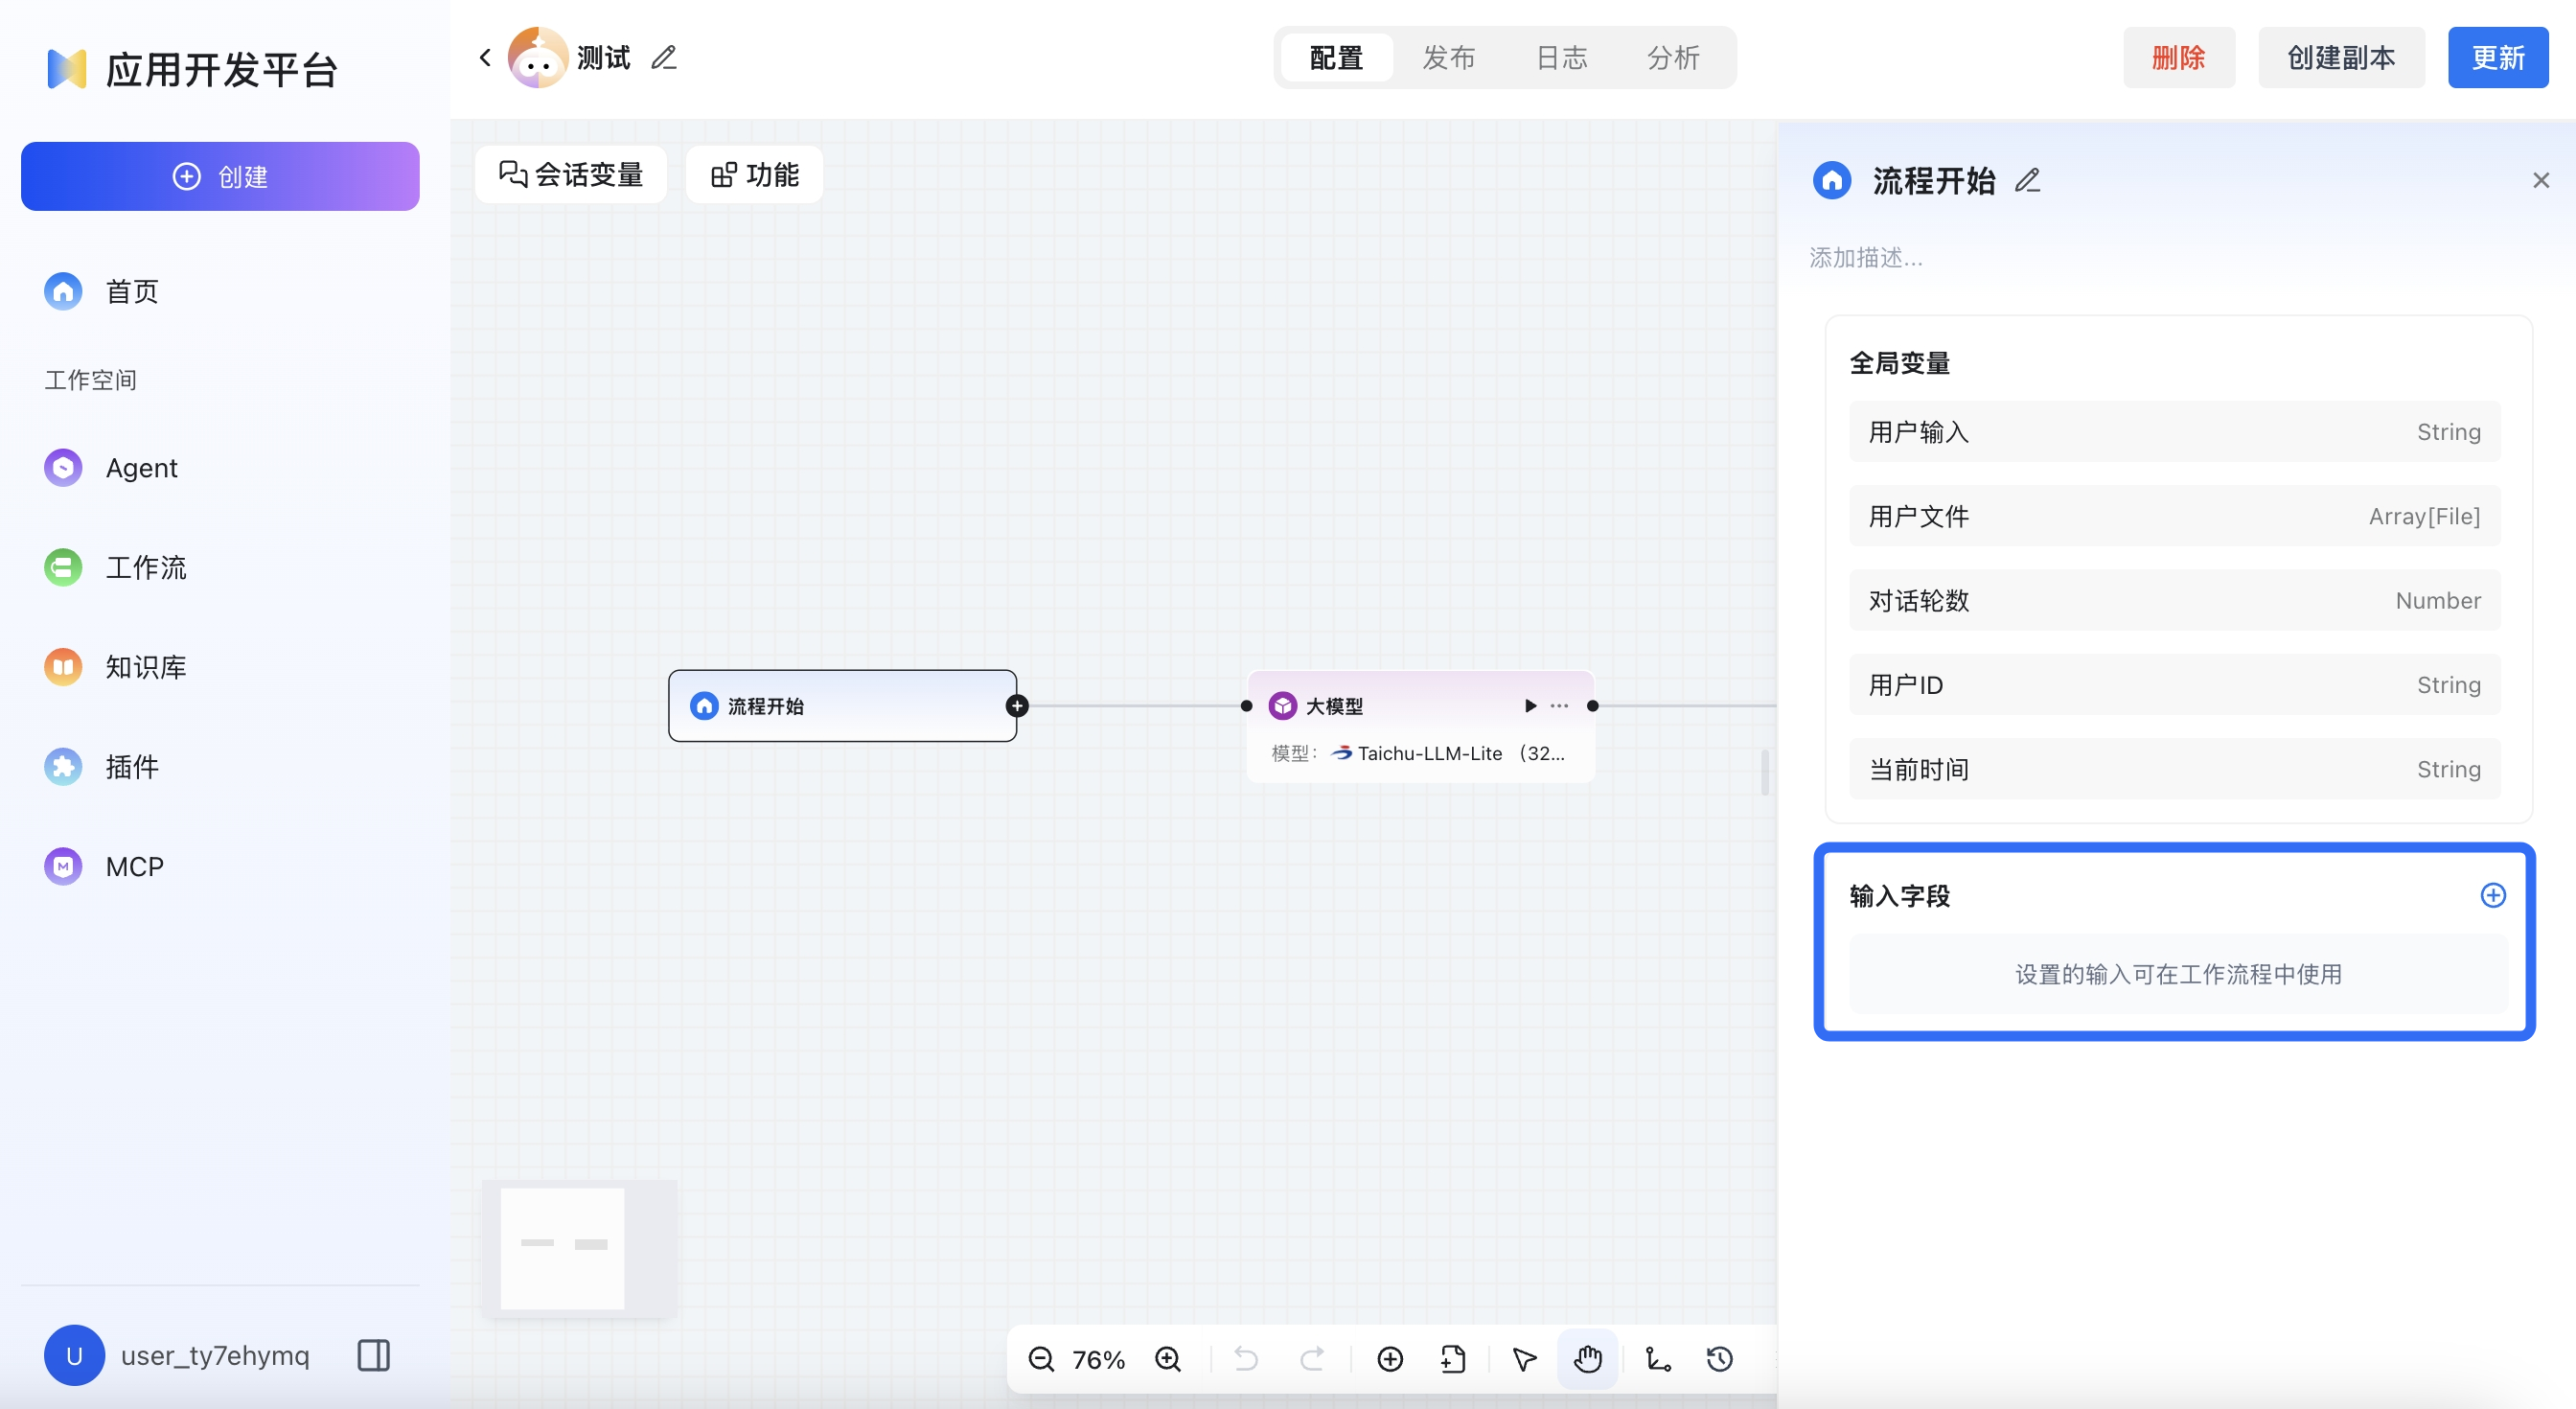Toggle the sidebar collapse icon
Image resolution: width=2576 pixels, height=1409 pixels.
[374, 1355]
